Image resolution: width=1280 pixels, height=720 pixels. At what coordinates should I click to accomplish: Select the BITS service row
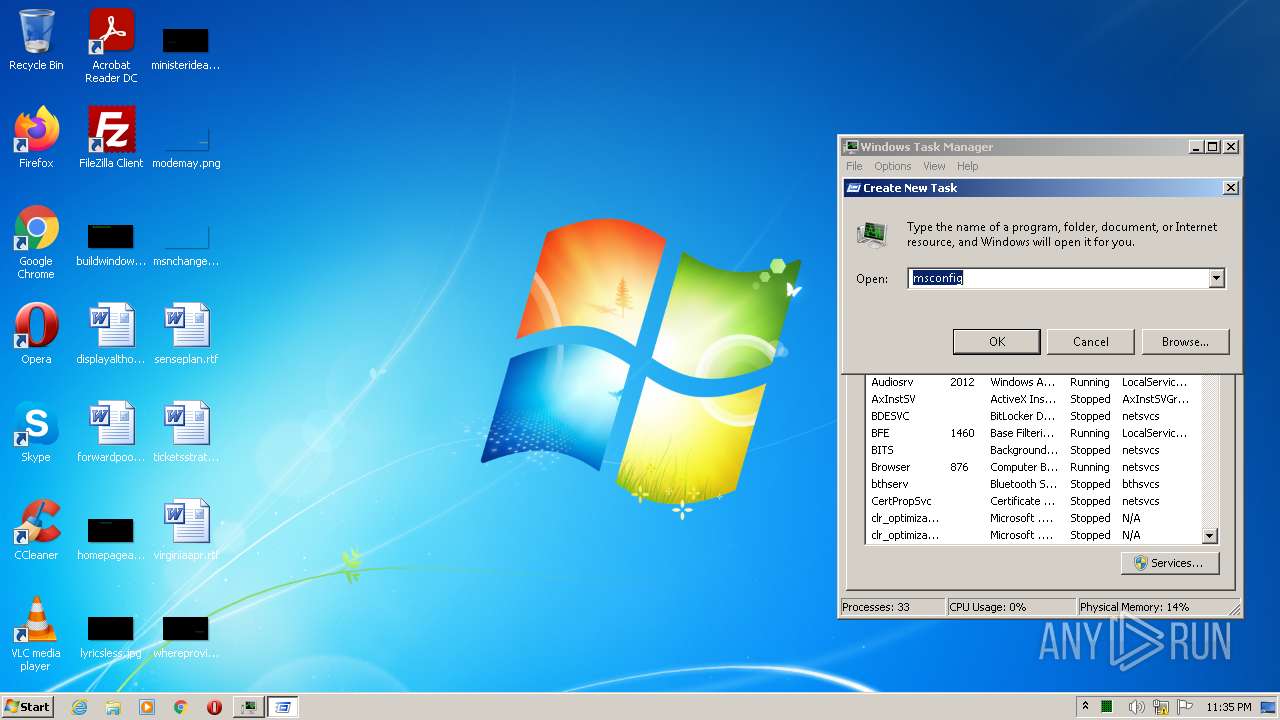(x=1034, y=450)
